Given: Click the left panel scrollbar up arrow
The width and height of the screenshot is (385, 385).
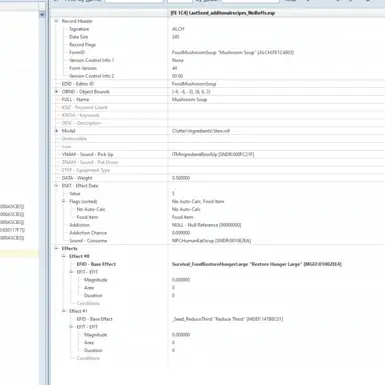Looking at the screenshot, I should [42, 14].
